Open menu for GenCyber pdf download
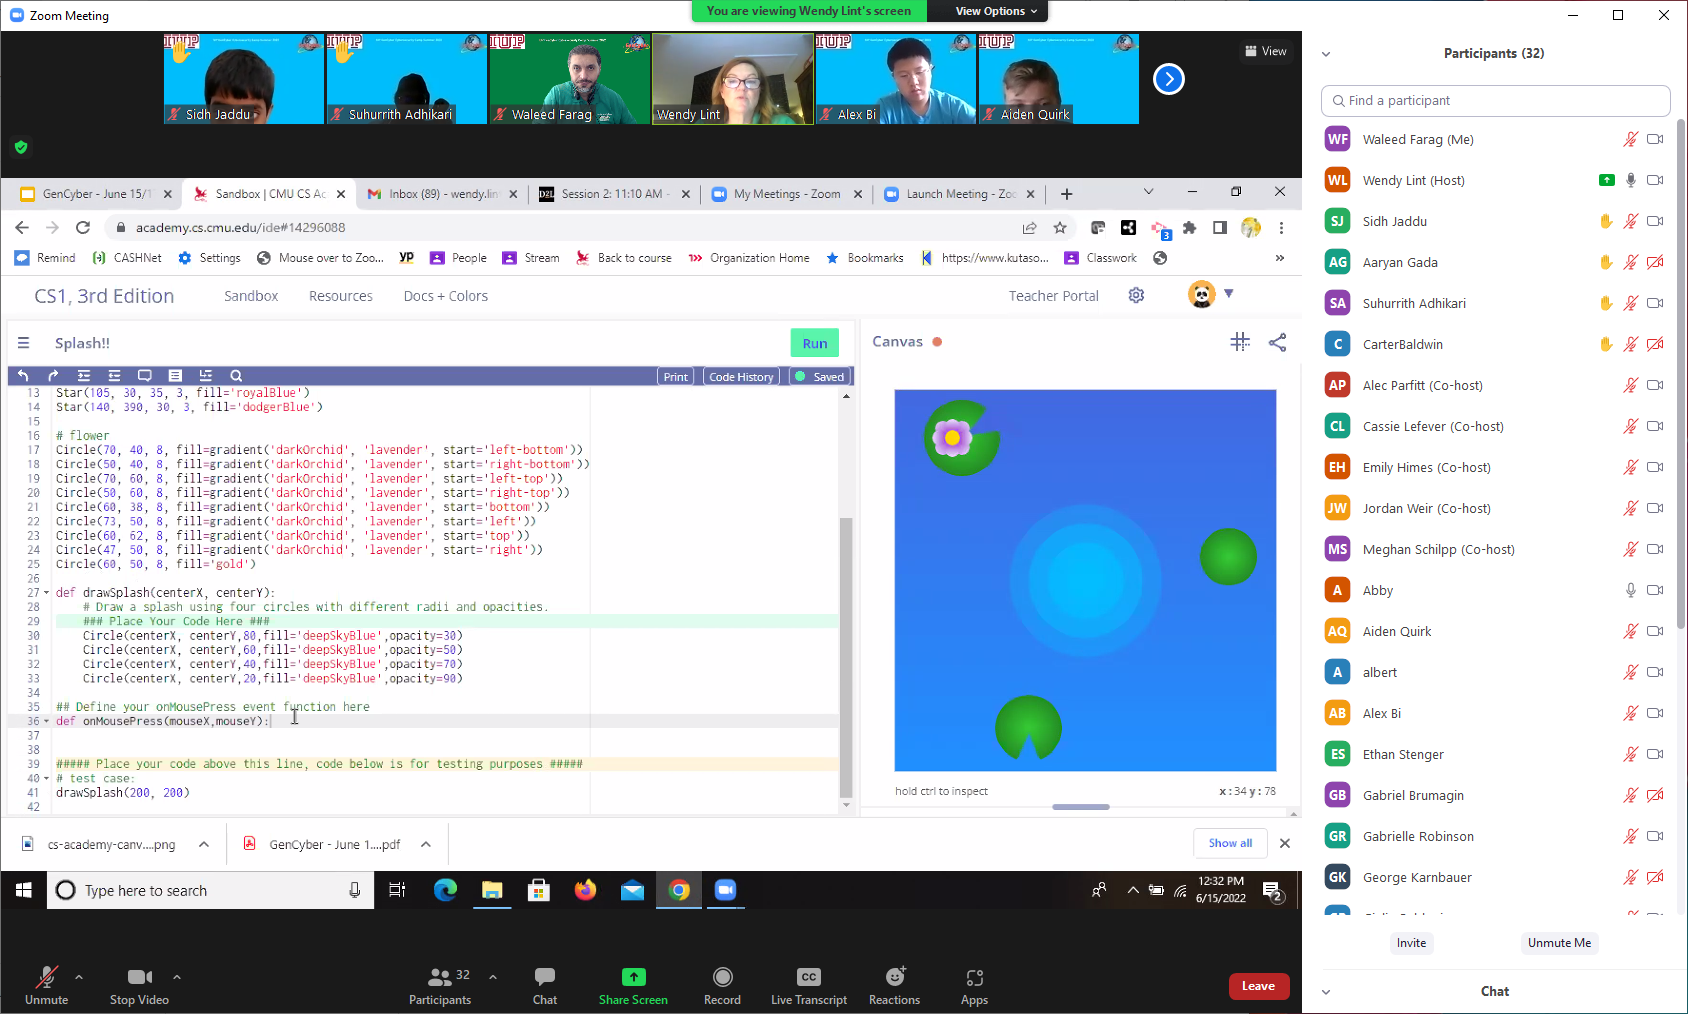Viewport: 1688px width, 1014px height. click(426, 845)
